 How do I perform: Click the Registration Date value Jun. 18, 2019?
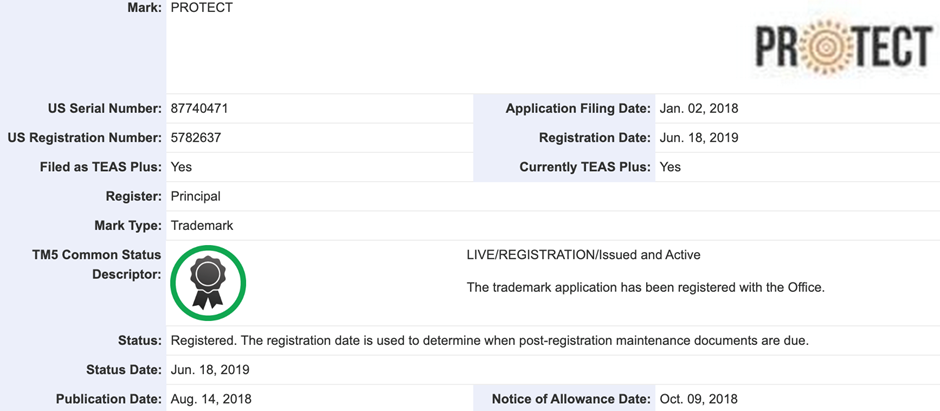click(x=698, y=138)
